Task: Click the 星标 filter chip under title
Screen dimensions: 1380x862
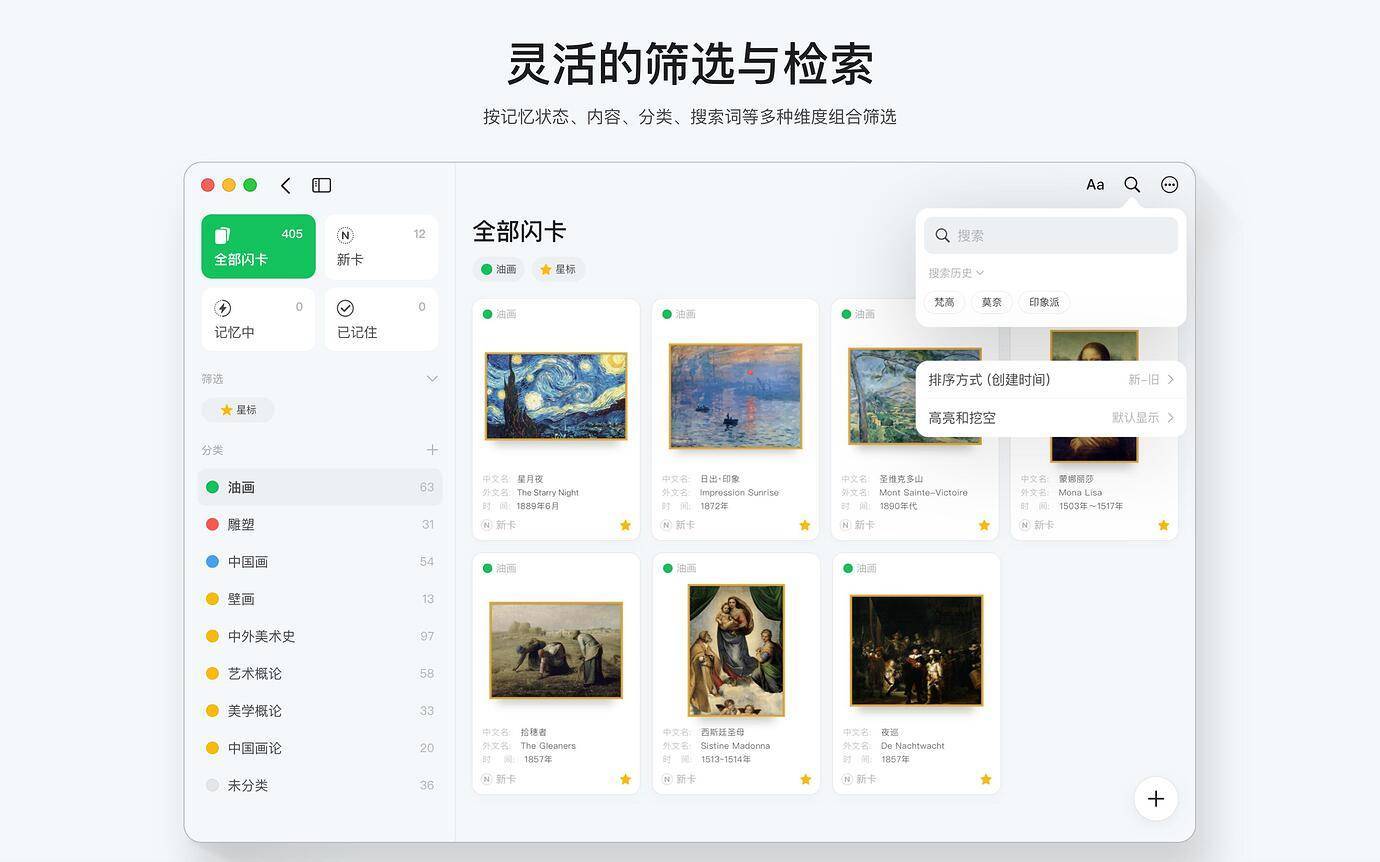Action: coord(558,269)
